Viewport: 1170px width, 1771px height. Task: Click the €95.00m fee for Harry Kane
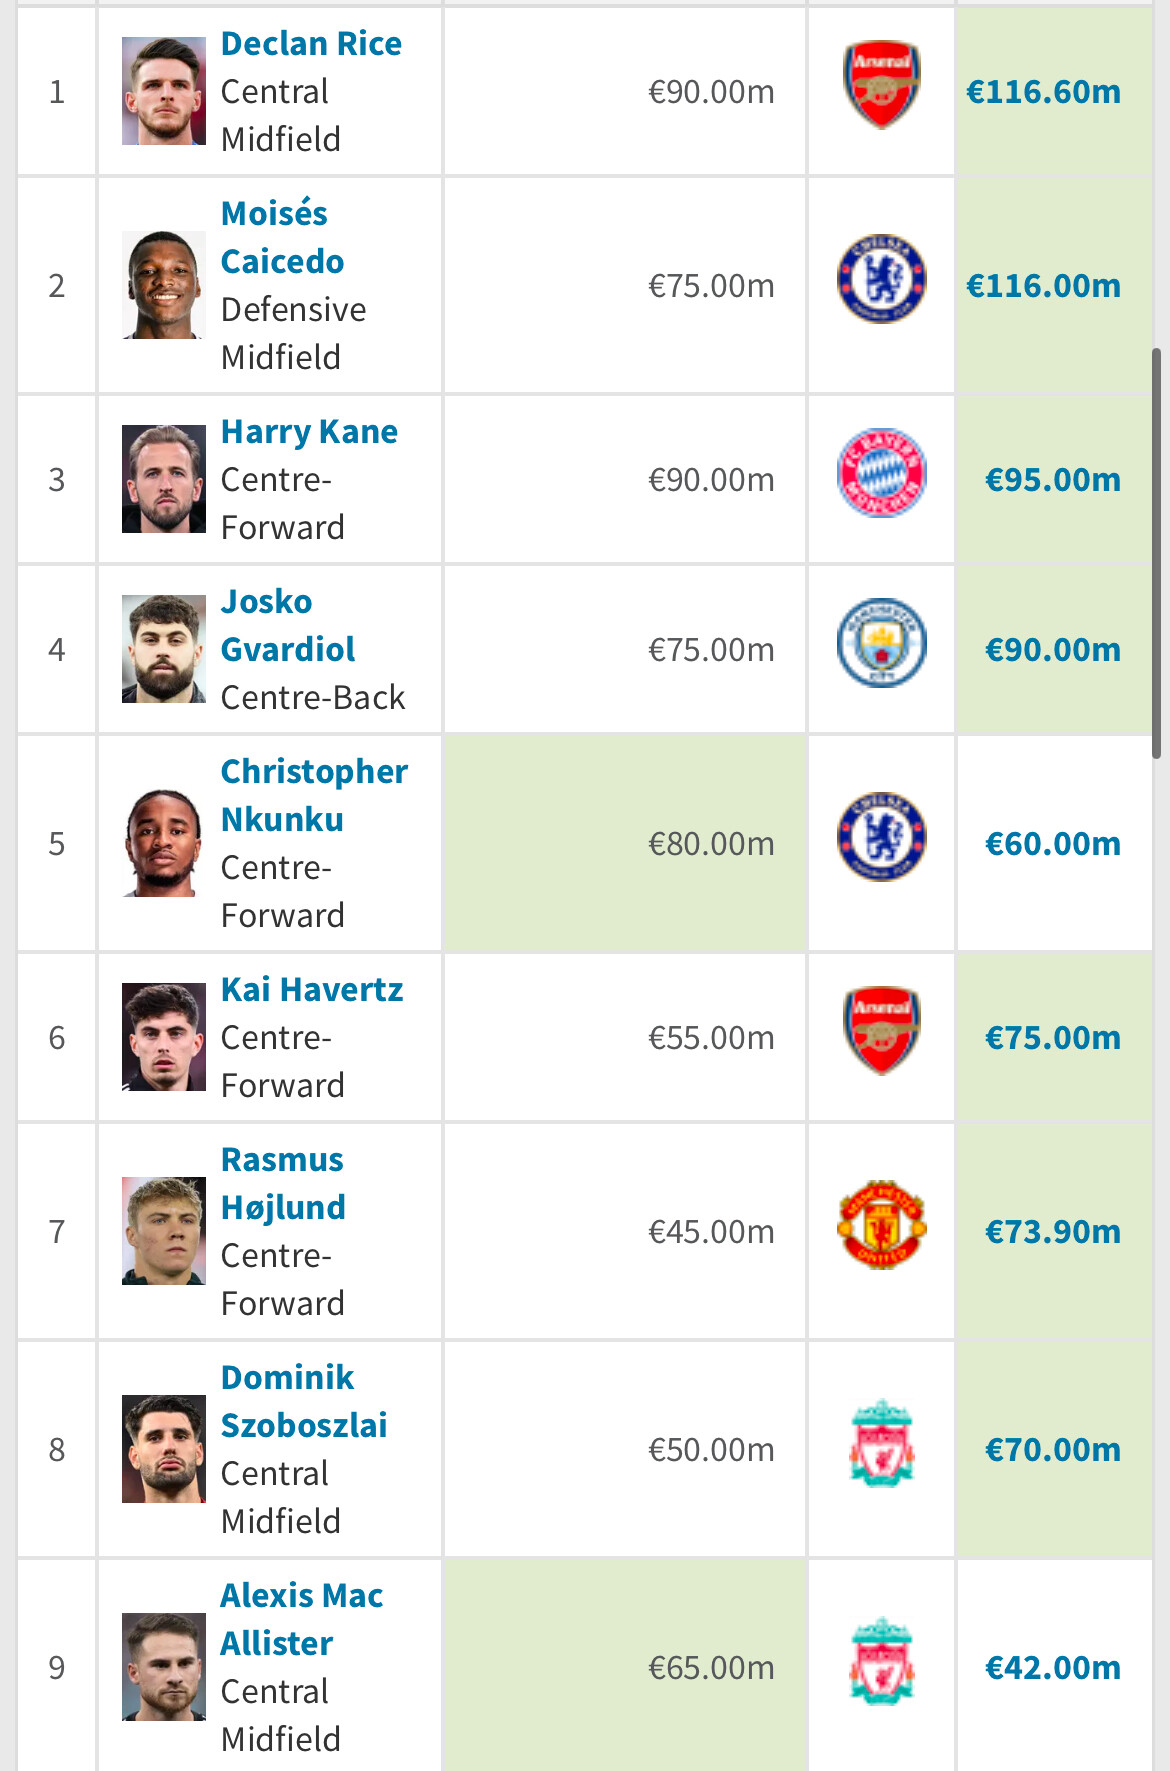1053,480
